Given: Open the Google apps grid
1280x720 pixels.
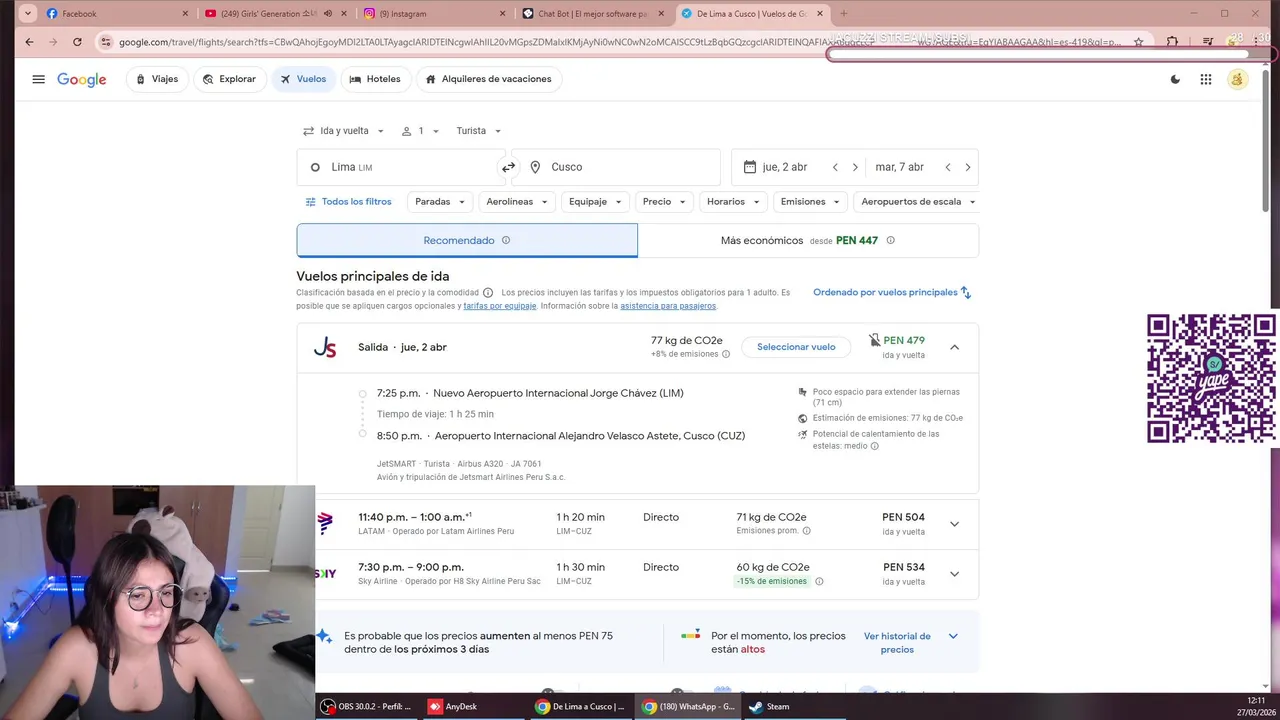Looking at the screenshot, I should click(1206, 79).
